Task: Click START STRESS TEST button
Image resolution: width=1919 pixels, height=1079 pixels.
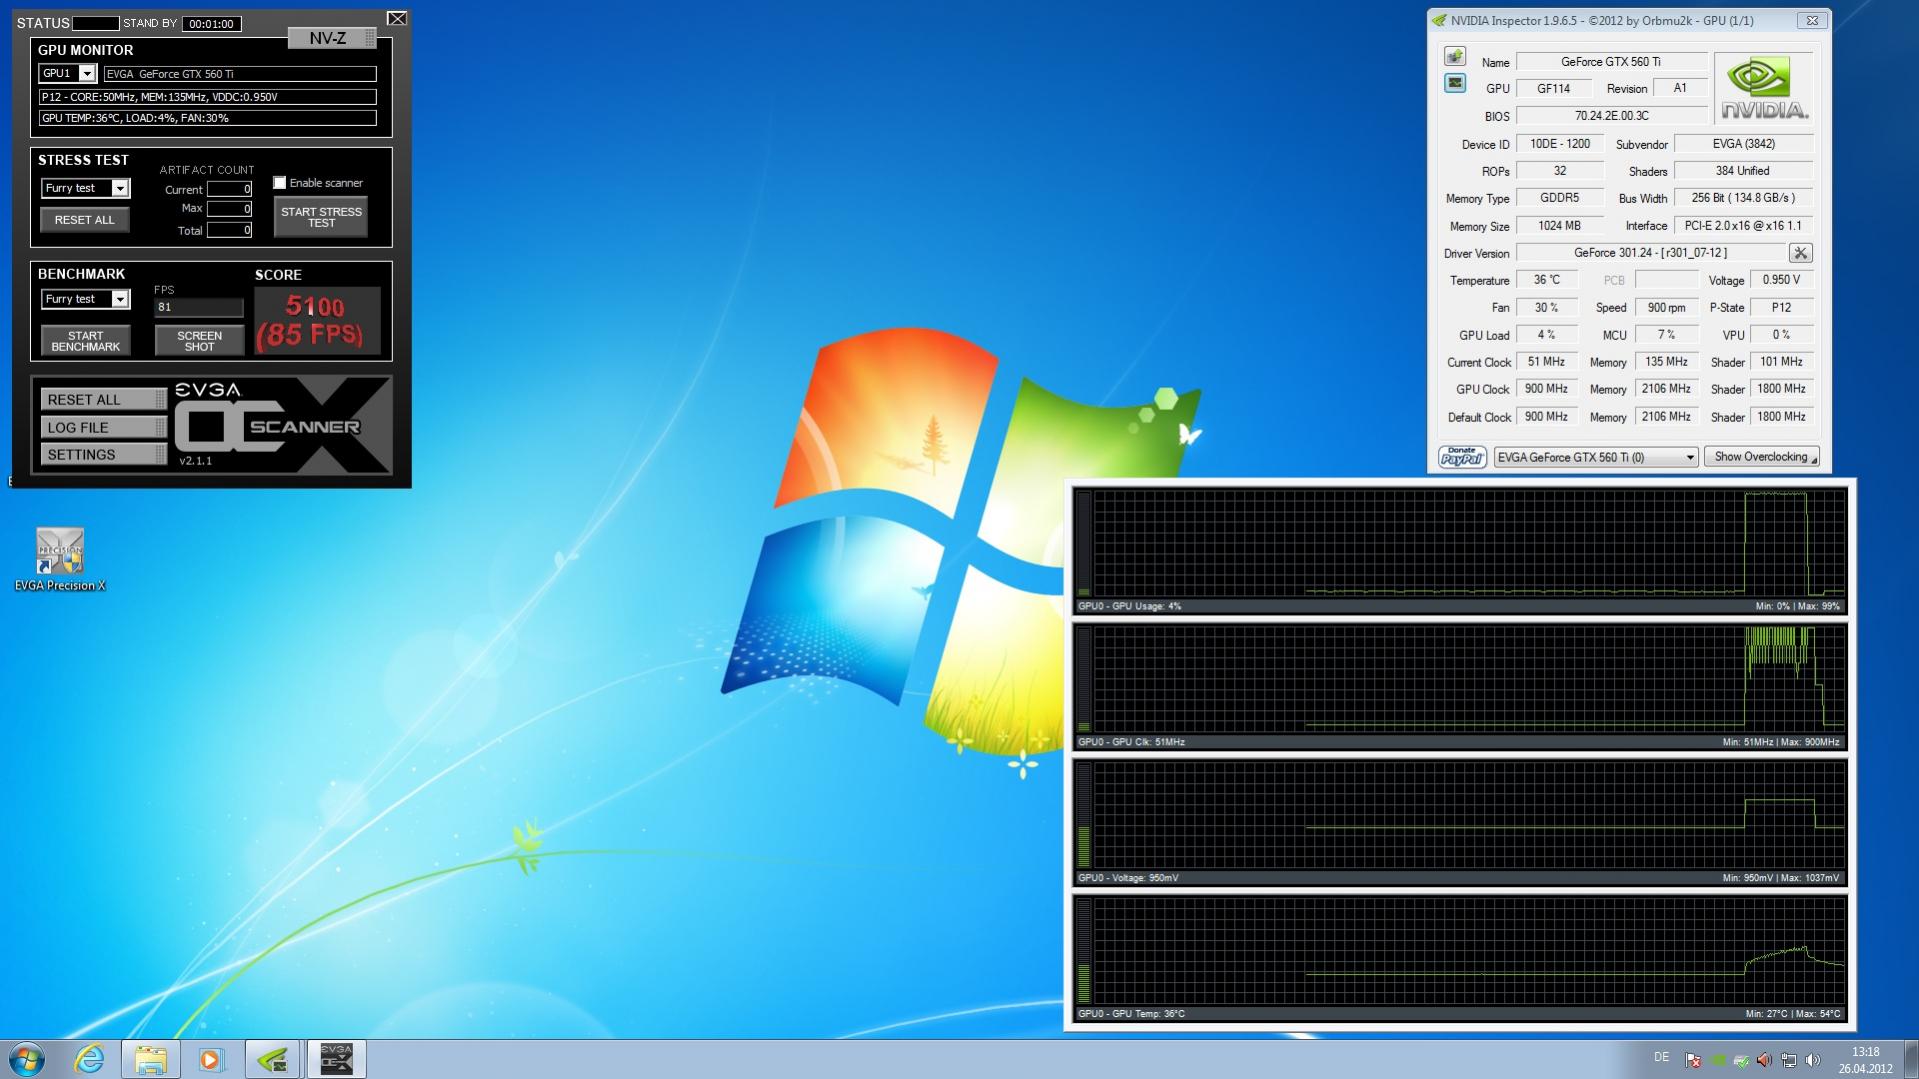Action: (x=321, y=217)
